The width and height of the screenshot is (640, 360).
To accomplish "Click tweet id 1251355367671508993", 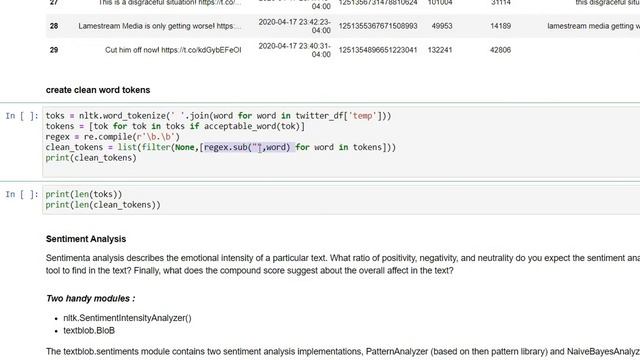I will click(x=378, y=26).
